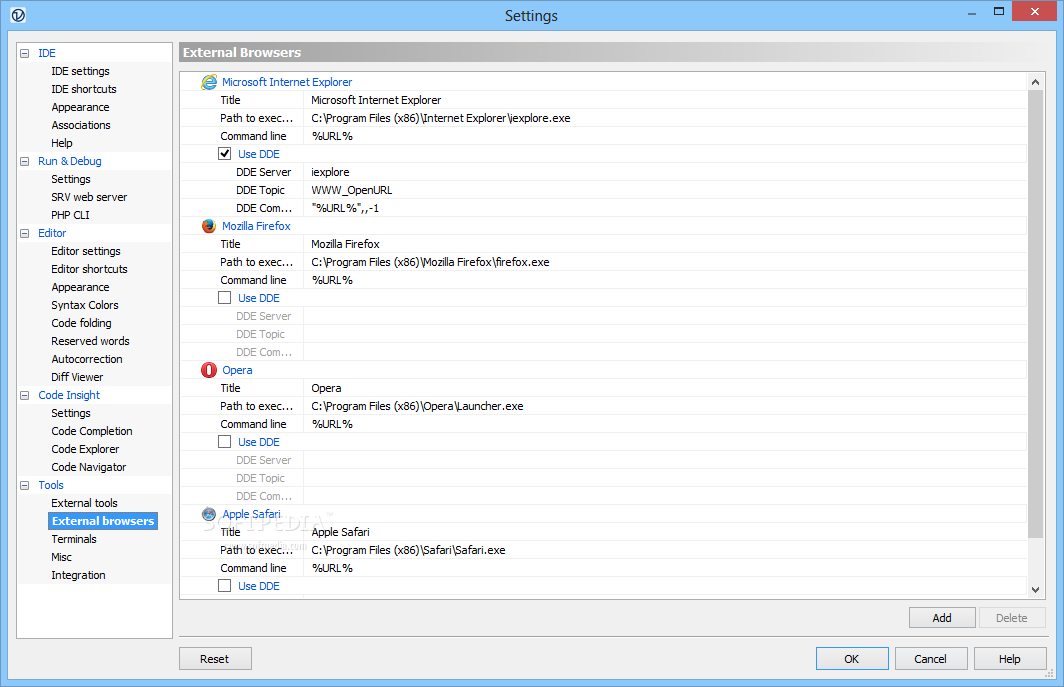Confirm settings with OK button
This screenshot has height=687, width=1064.
tap(852, 658)
